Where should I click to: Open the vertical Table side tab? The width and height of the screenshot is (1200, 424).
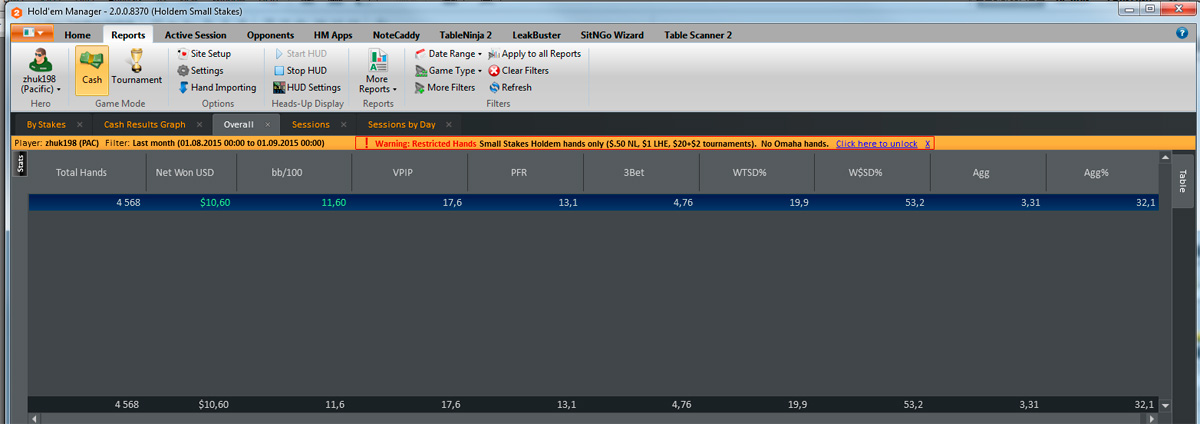click(1182, 180)
